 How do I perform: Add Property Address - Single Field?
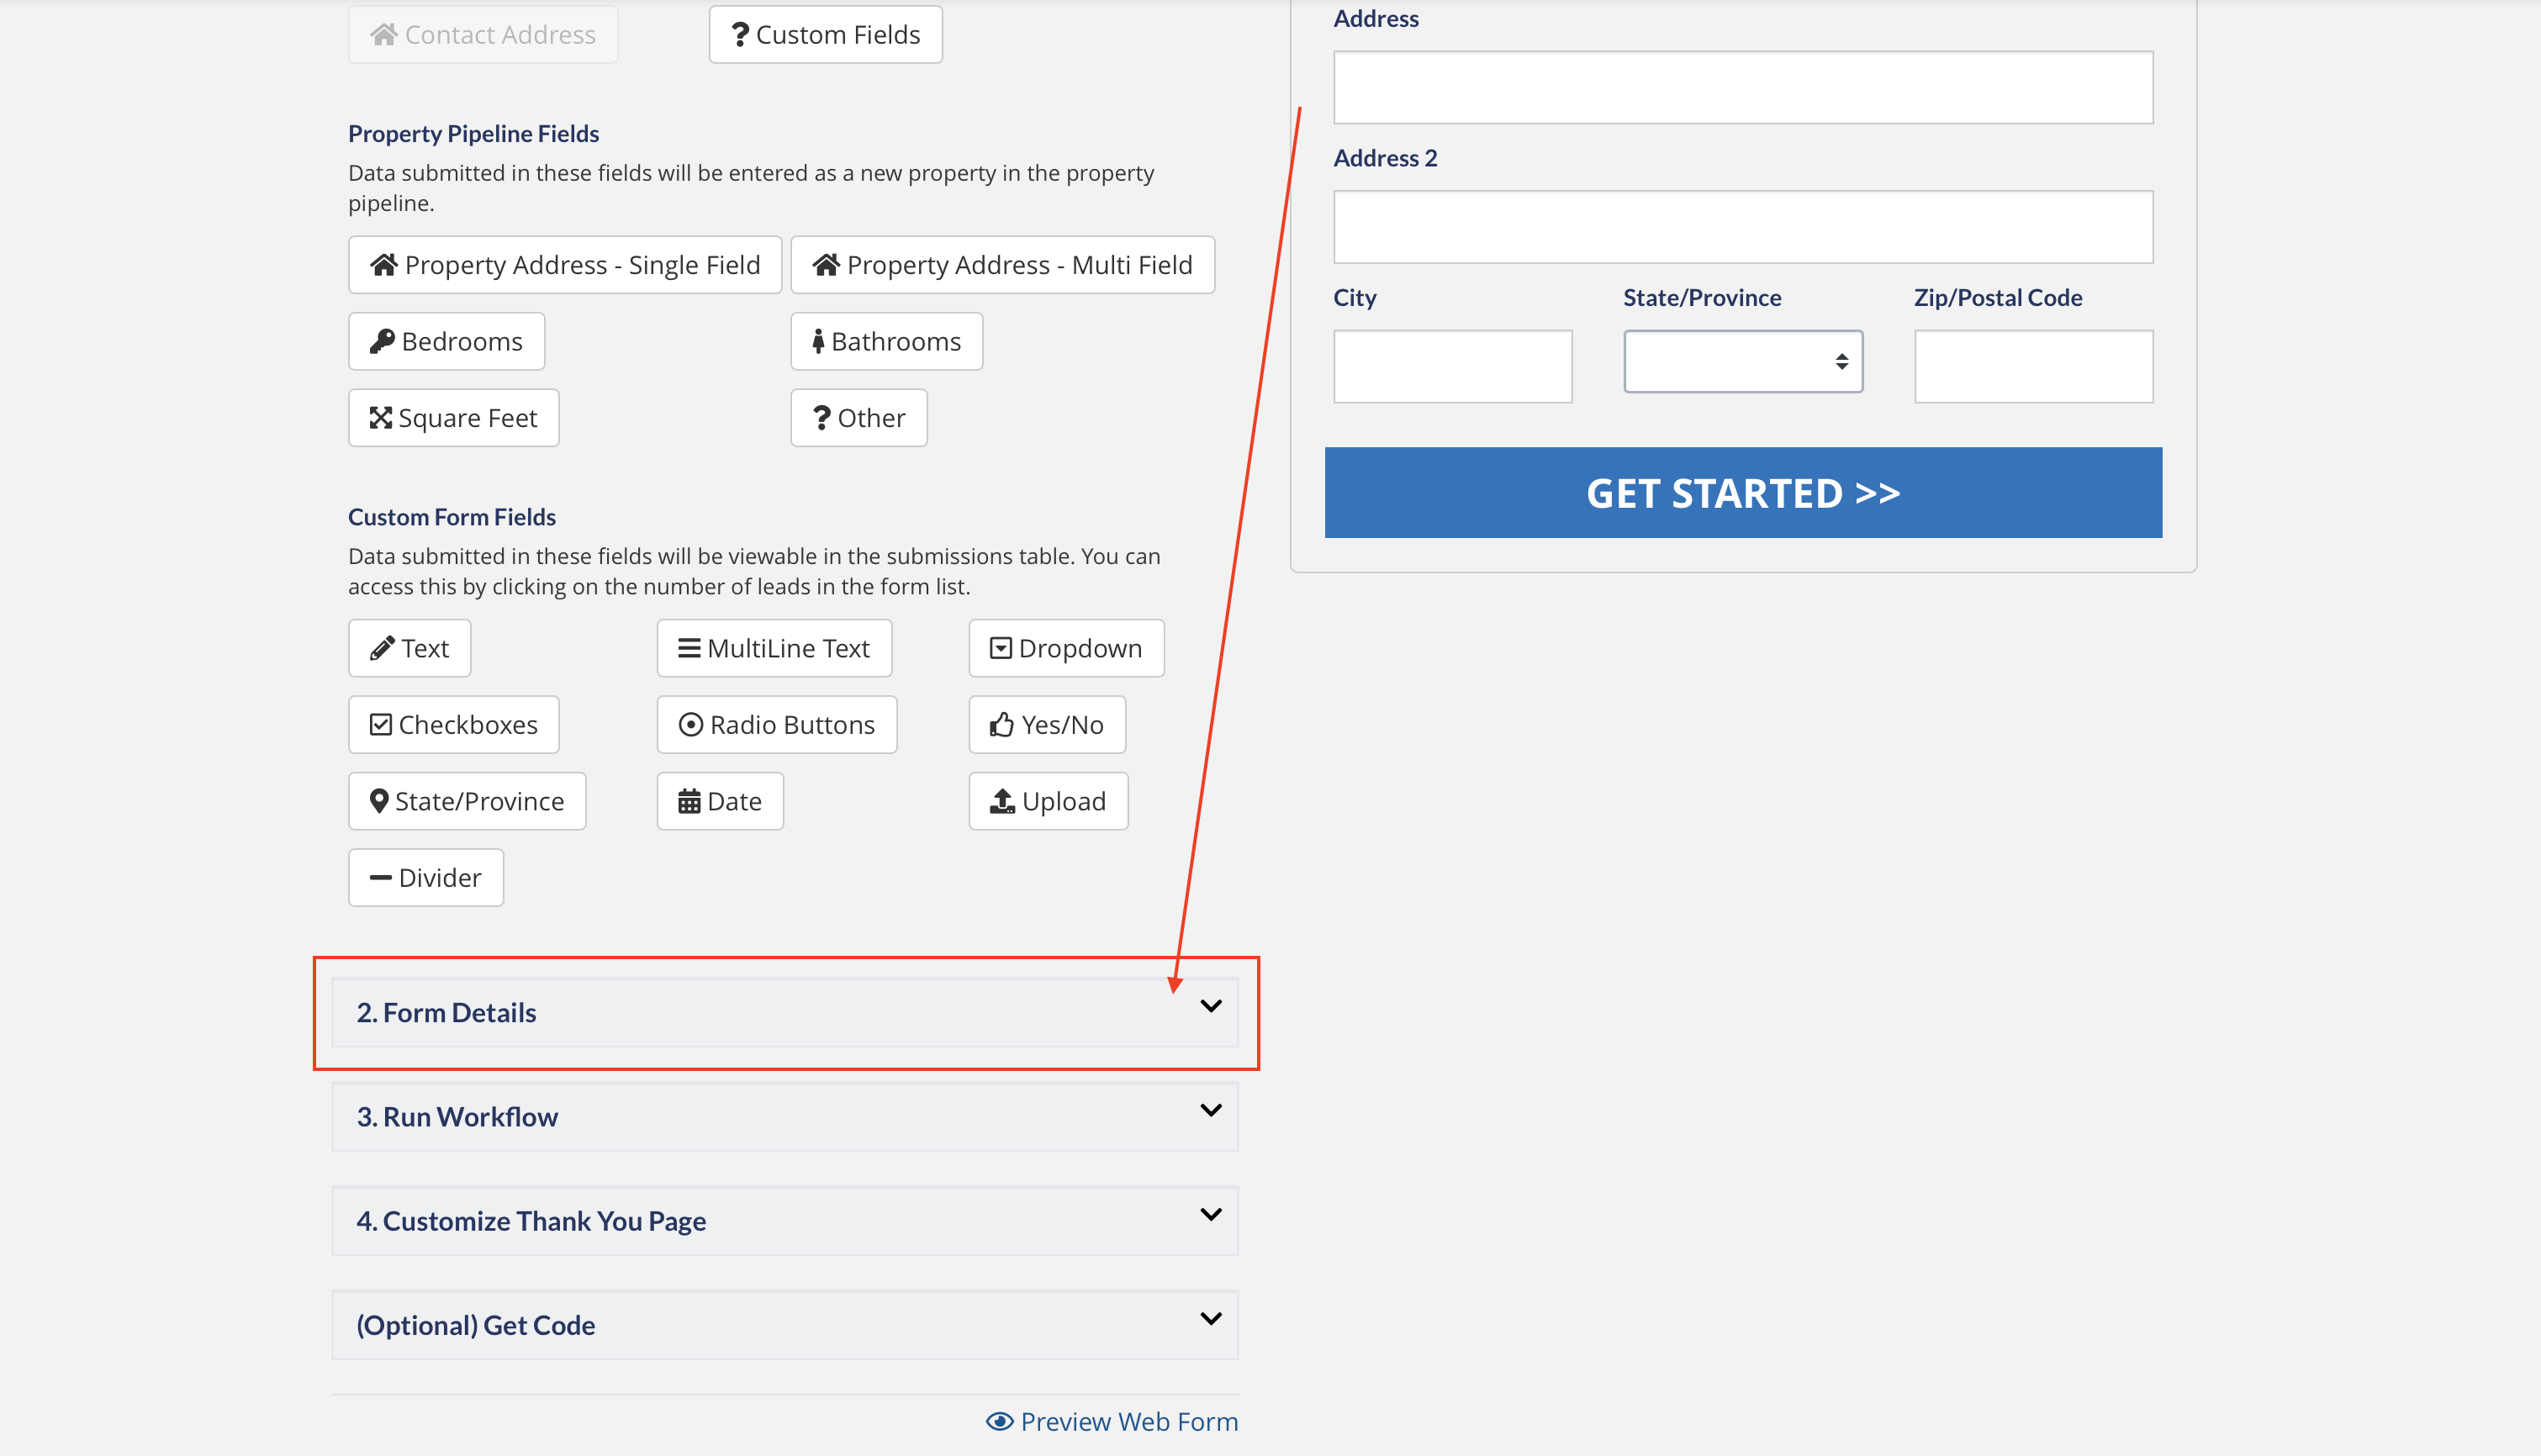coord(565,265)
